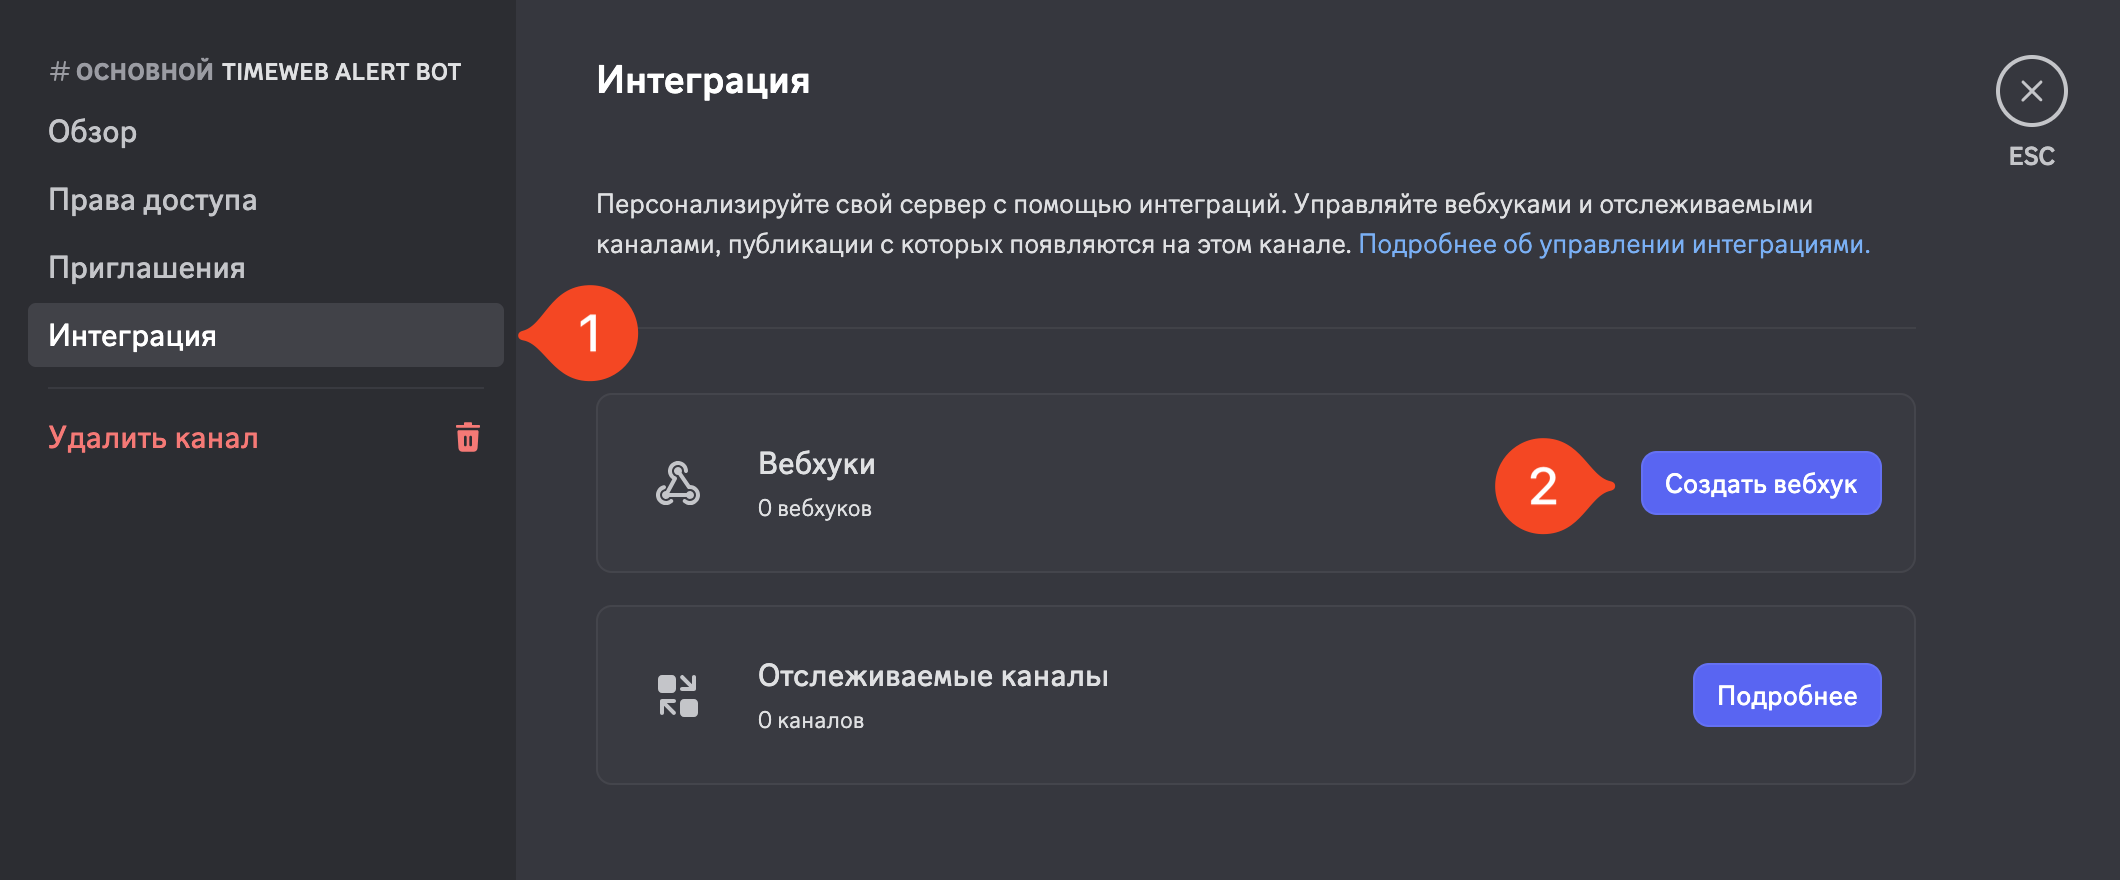Viewport: 2120px width, 880px height.
Task: Click the channel name TIMEWEB ALERT BOT header
Action: pos(340,72)
